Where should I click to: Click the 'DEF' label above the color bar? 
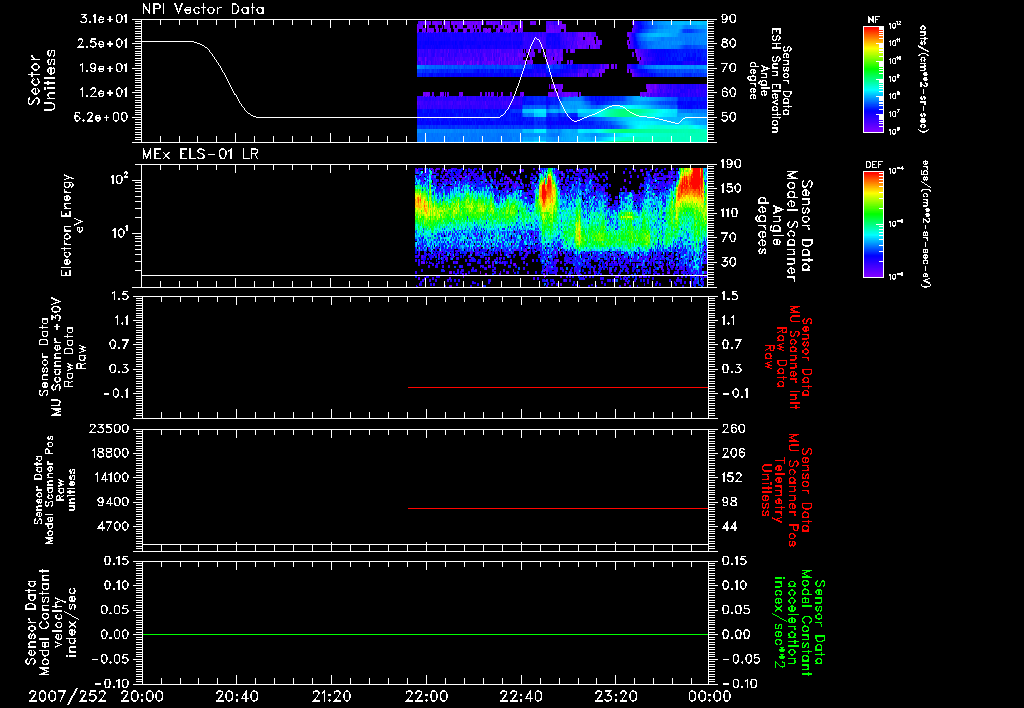[x=874, y=165]
